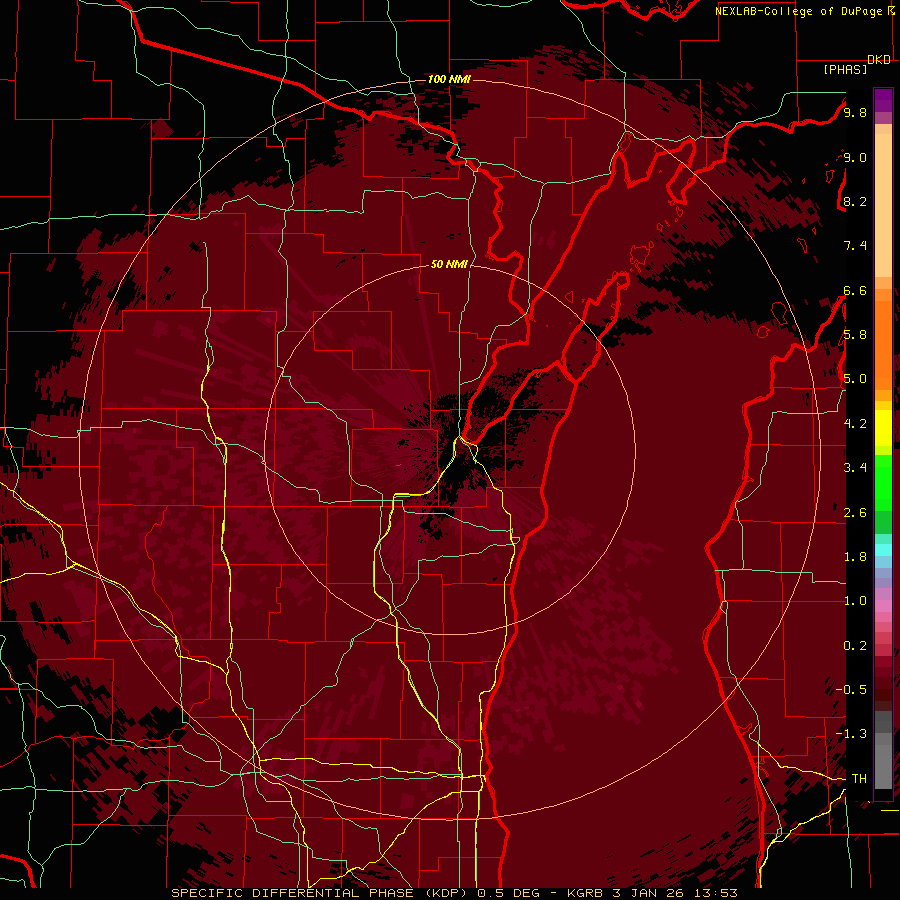This screenshot has width=900, height=900.
Task: Click the bright green segment of the color bar
Action: pos(883,482)
